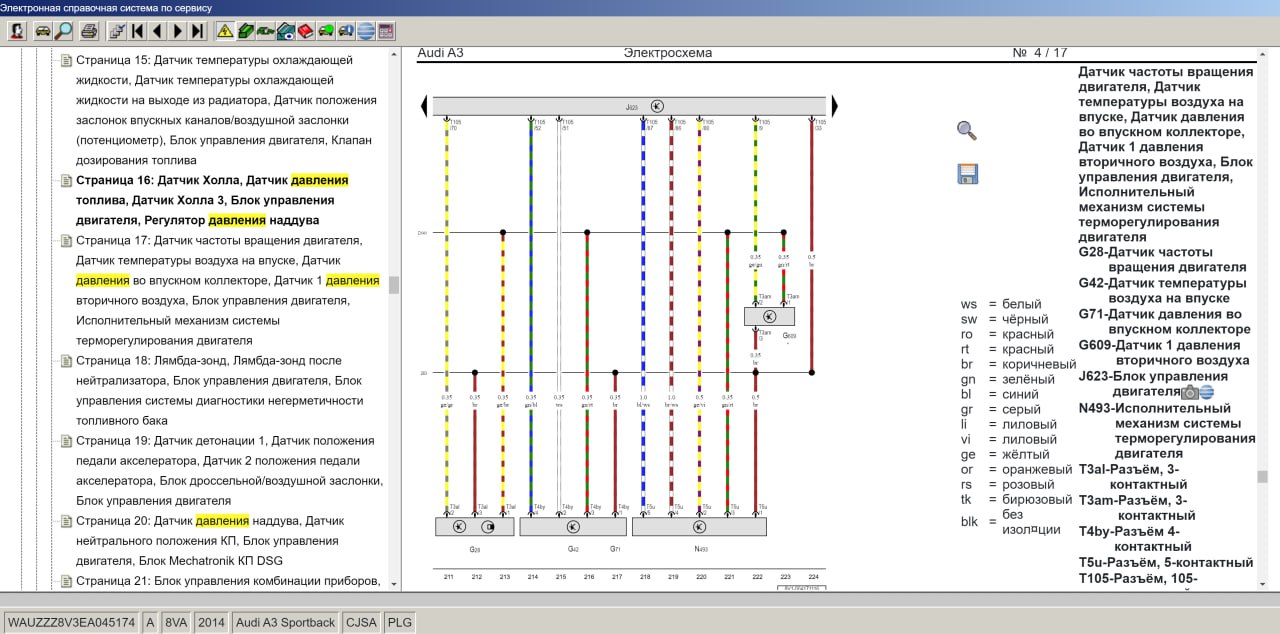Open the calendar schedule toolbar icon
Viewport: 1280px width, 634px height.
[x=386, y=31]
